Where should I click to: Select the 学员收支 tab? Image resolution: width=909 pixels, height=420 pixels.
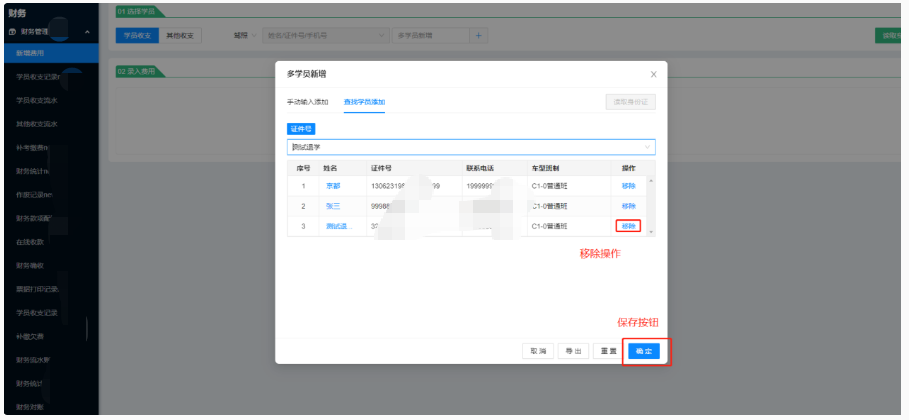click(x=137, y=35)
